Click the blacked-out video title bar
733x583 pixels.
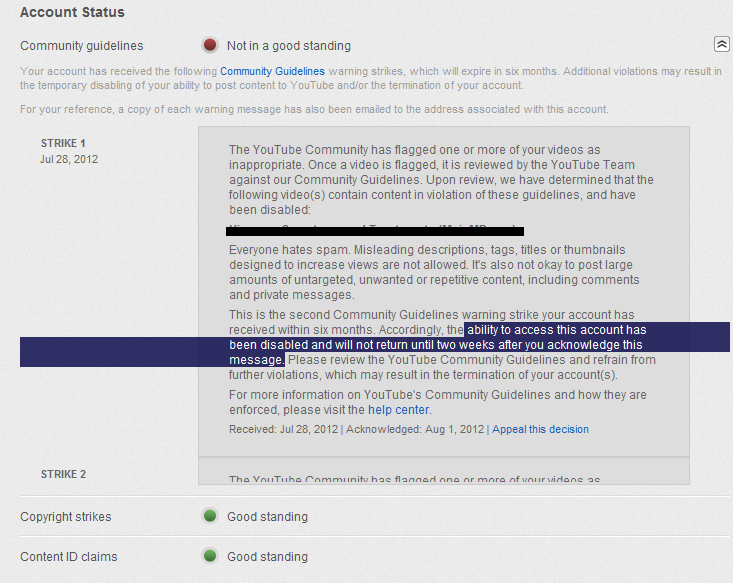(375, 231)
